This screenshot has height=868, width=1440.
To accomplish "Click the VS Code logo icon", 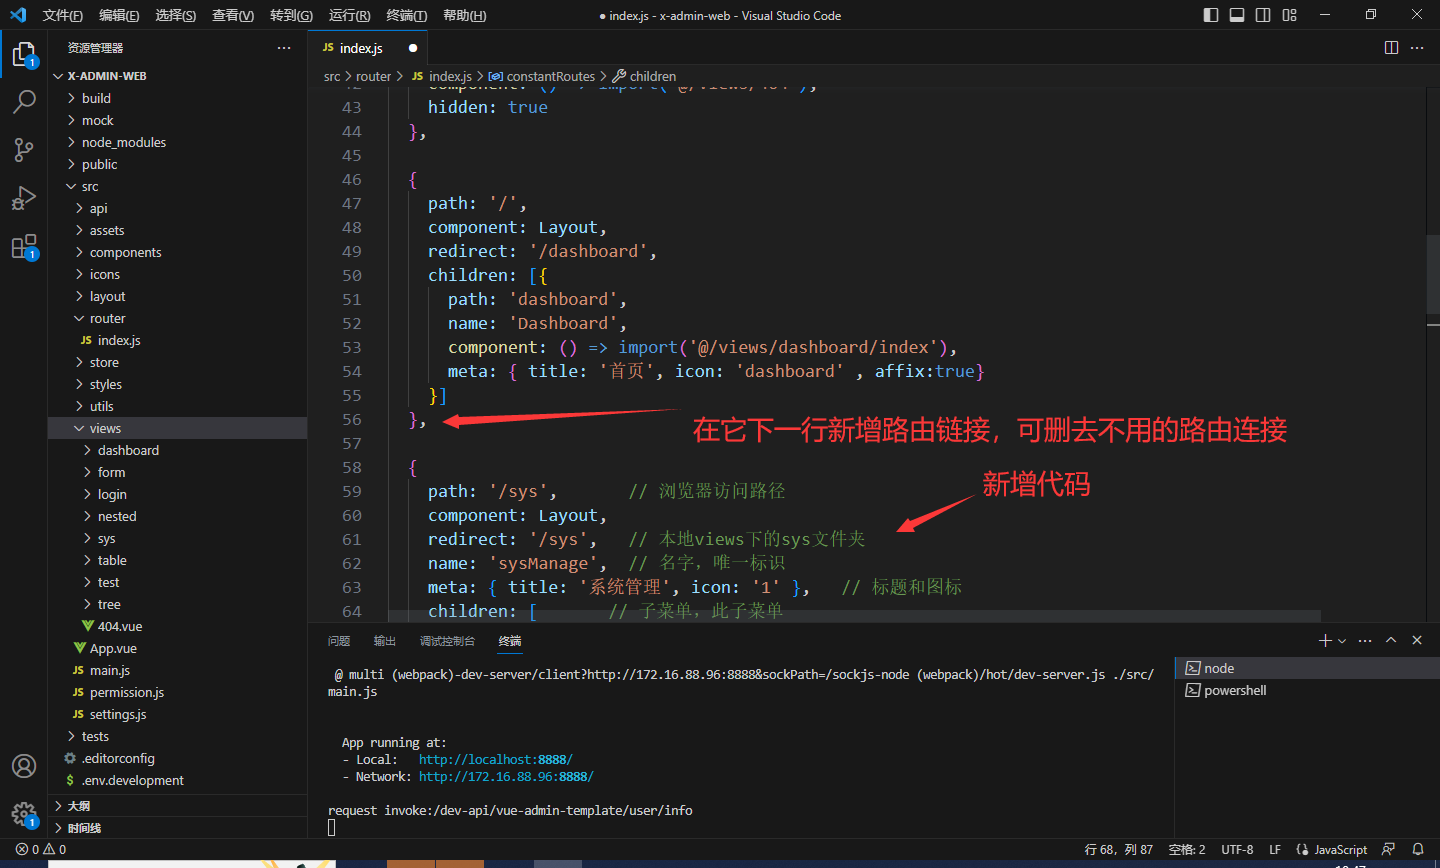I will point(18,15).
